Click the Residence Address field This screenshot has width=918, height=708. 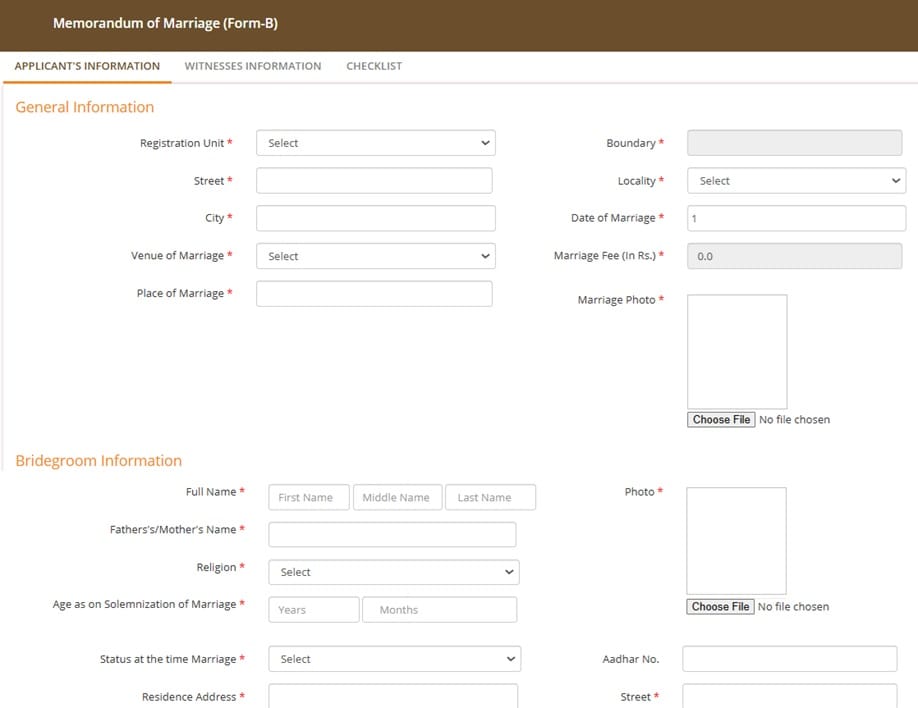393,696
